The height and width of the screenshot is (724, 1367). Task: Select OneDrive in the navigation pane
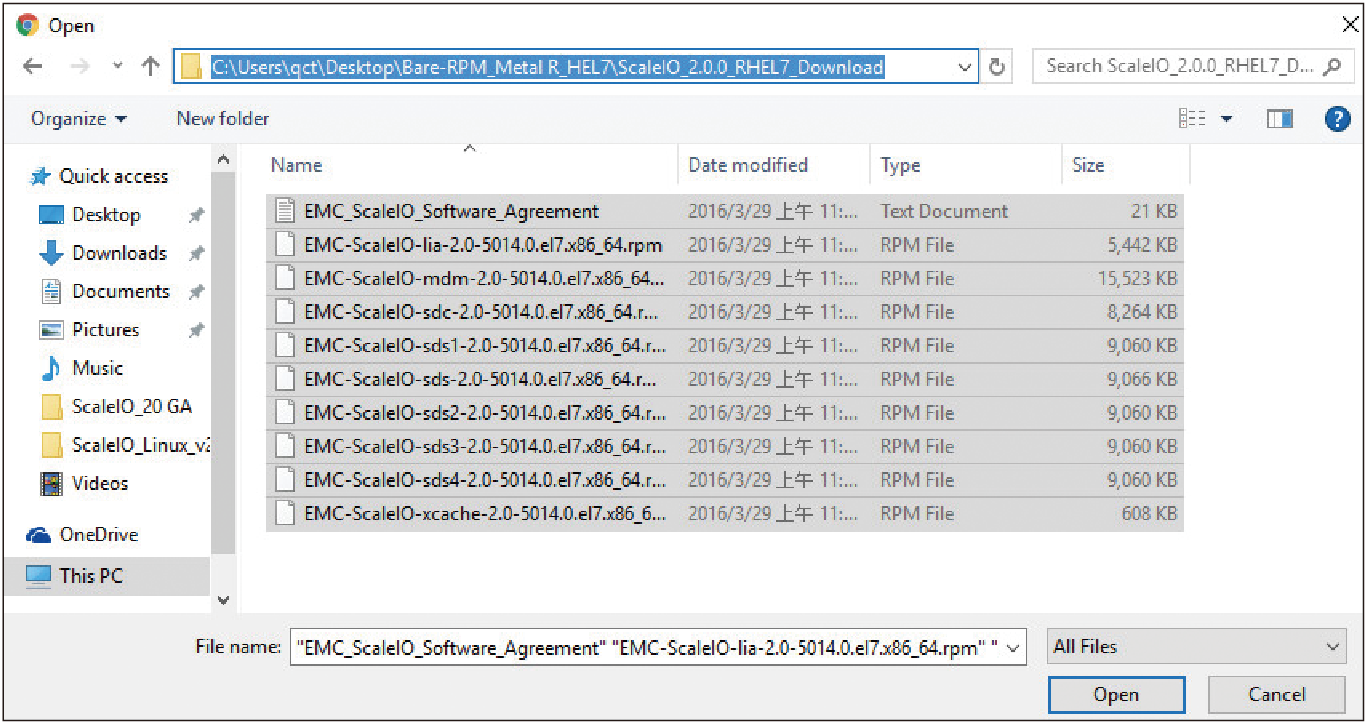click(x=83, y=535)
